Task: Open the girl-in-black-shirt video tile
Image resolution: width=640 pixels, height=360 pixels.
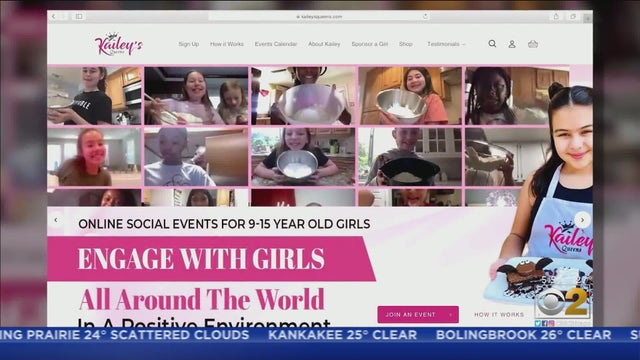Action: point(94,96)
